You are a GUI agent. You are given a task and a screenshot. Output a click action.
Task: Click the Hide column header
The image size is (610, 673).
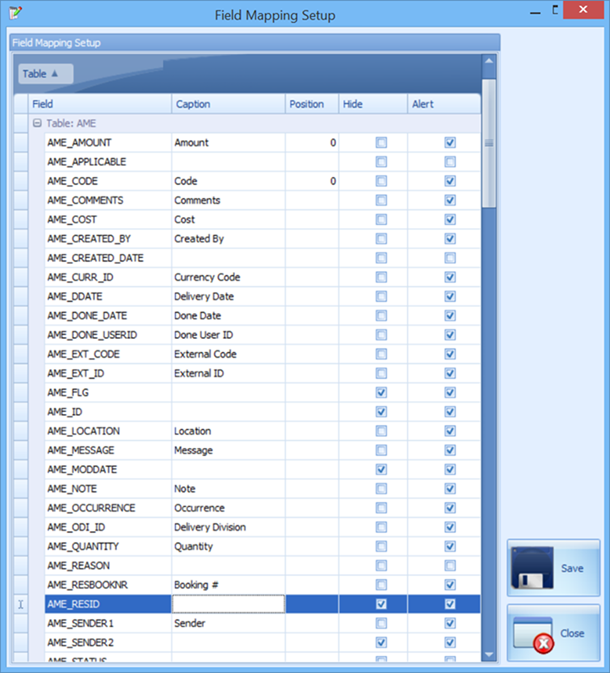373,104
